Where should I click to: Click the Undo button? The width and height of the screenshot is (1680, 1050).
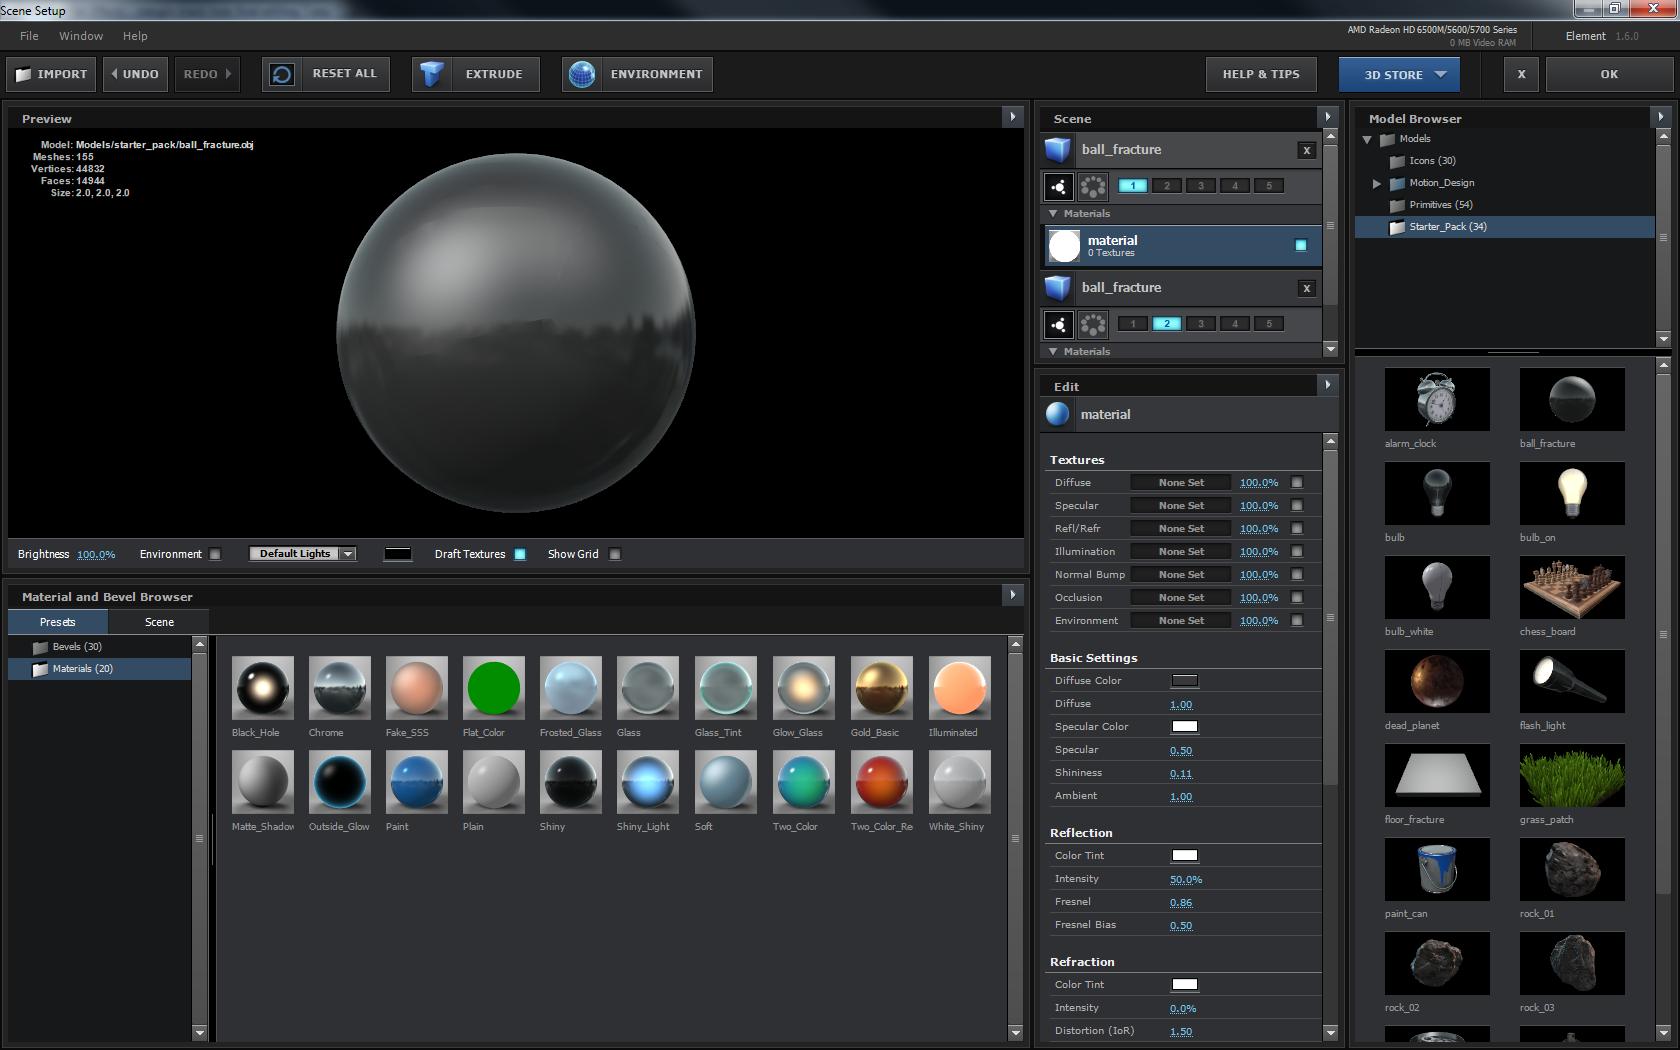[x=135, y=74]
